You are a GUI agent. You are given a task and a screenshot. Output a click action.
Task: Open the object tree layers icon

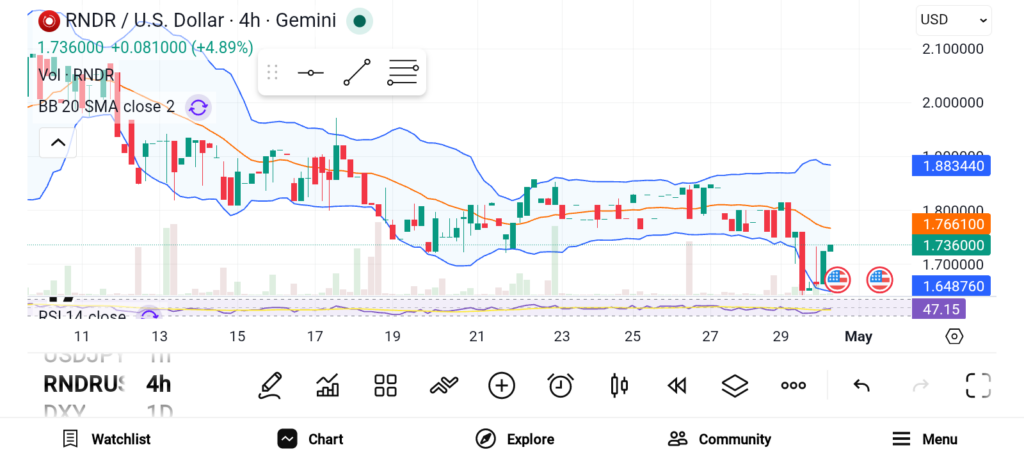click(x=735, y=385)
